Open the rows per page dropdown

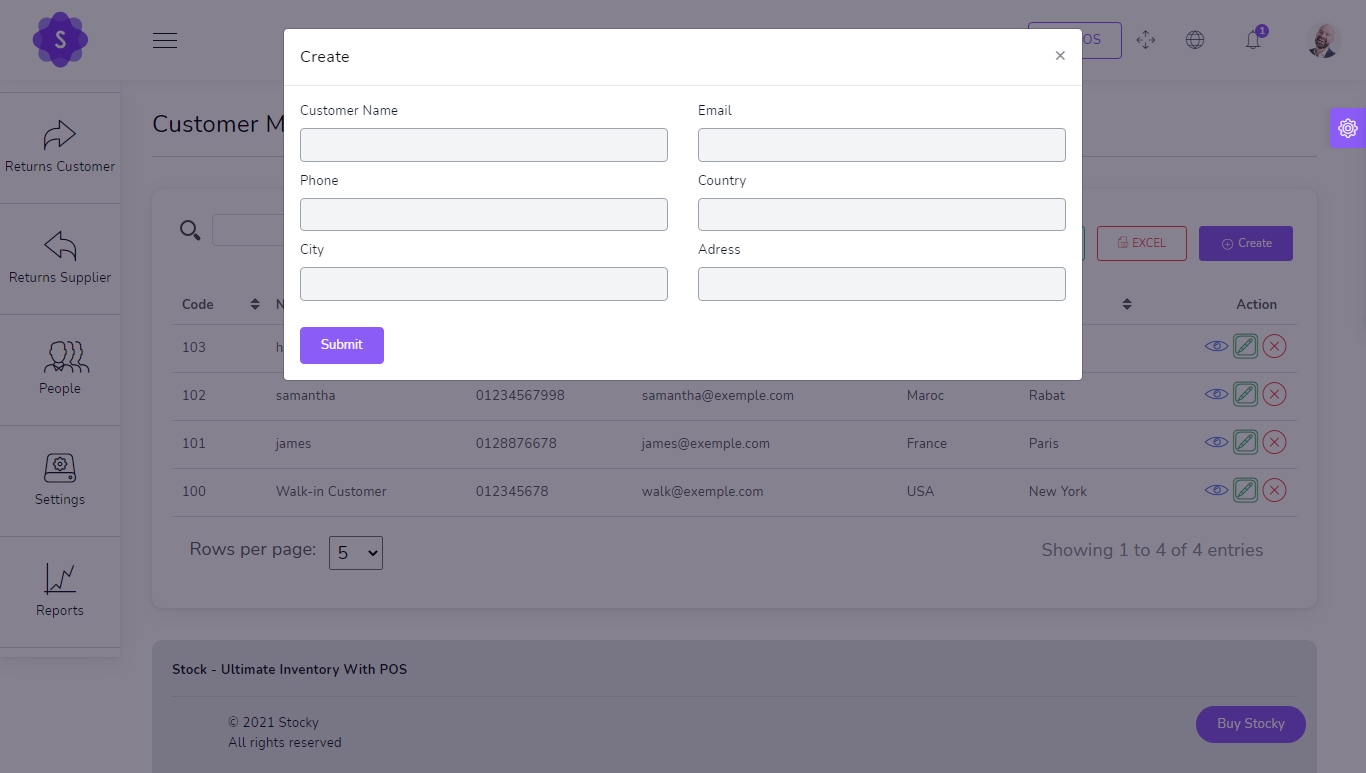click(x=355, y=552)
